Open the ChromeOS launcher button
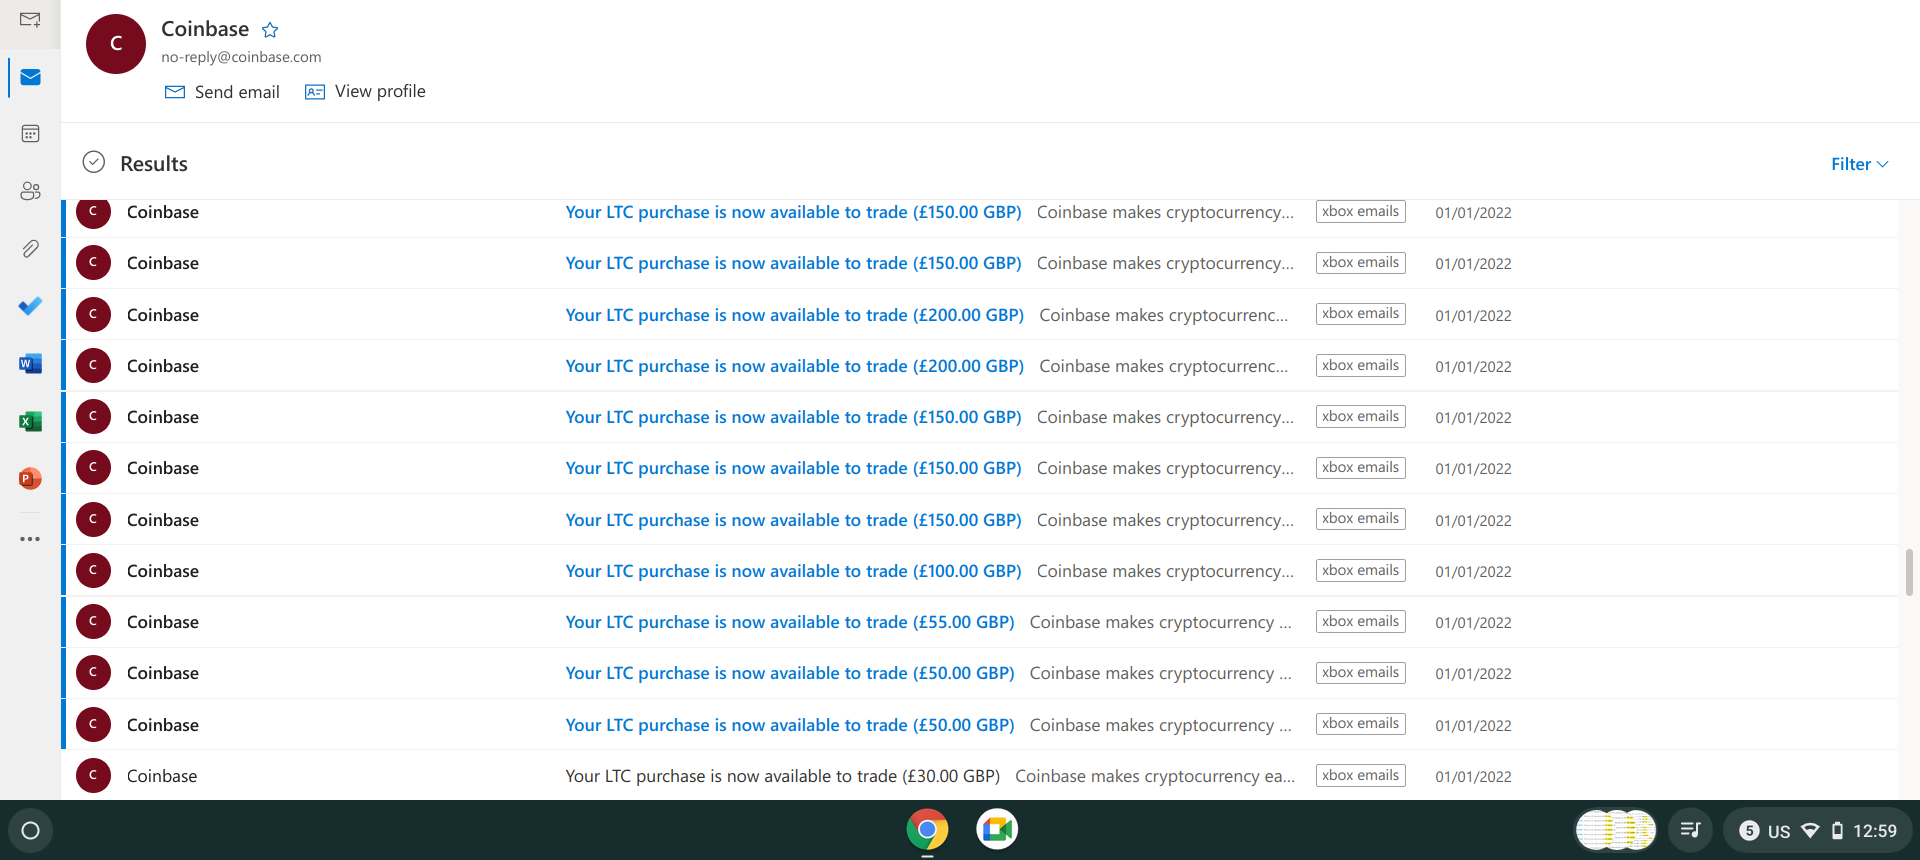The image size is (1920, 860). (x=30, y=830)
